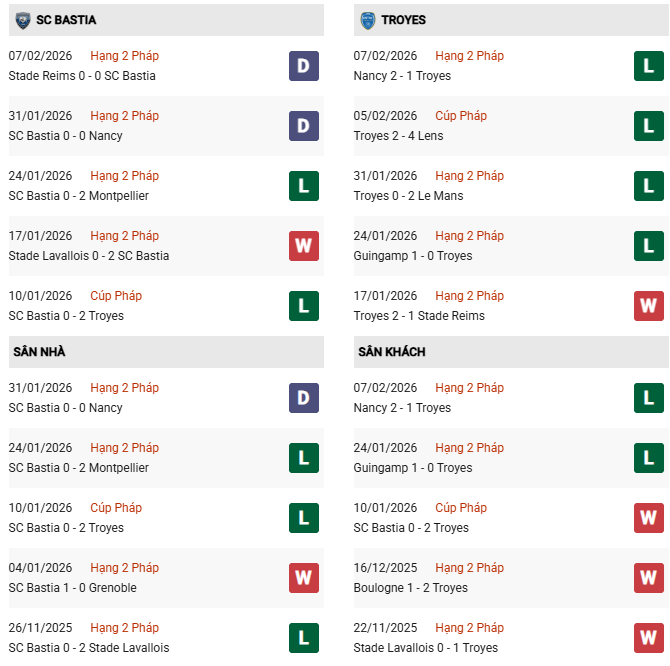This screenshot has width=670, height=666.
Task: Select W badge for Stade Lavallois 0-2 SC Bastia
Action: (303, 246)
